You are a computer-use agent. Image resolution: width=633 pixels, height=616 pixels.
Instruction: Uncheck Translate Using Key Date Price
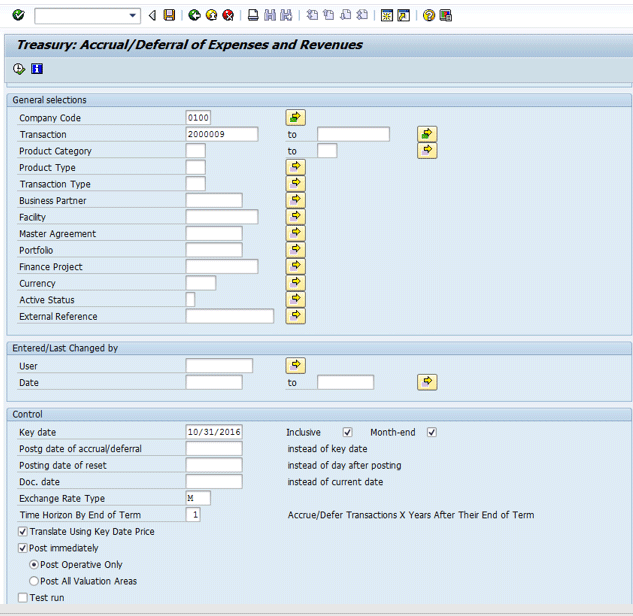(x=23, y=532)
